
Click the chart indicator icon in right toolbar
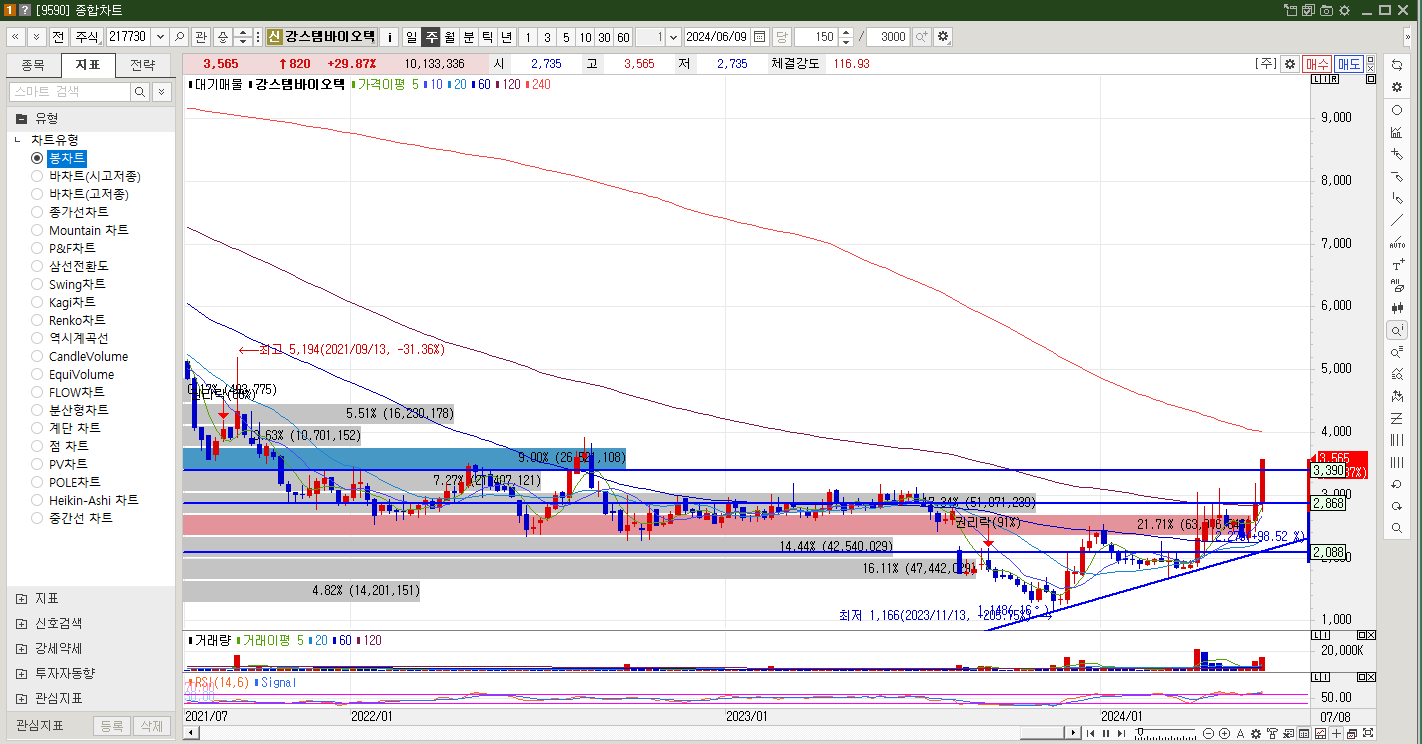tap(1397, 131)
